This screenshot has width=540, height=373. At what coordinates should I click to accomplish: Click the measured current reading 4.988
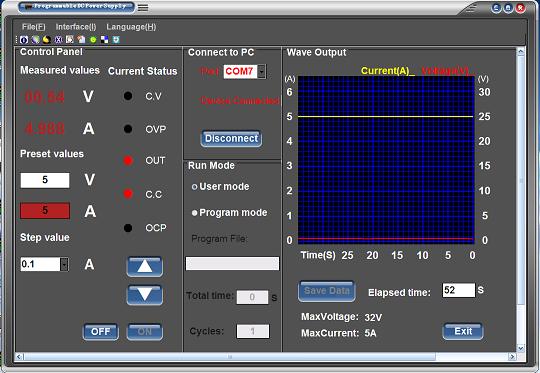point(45,129)
